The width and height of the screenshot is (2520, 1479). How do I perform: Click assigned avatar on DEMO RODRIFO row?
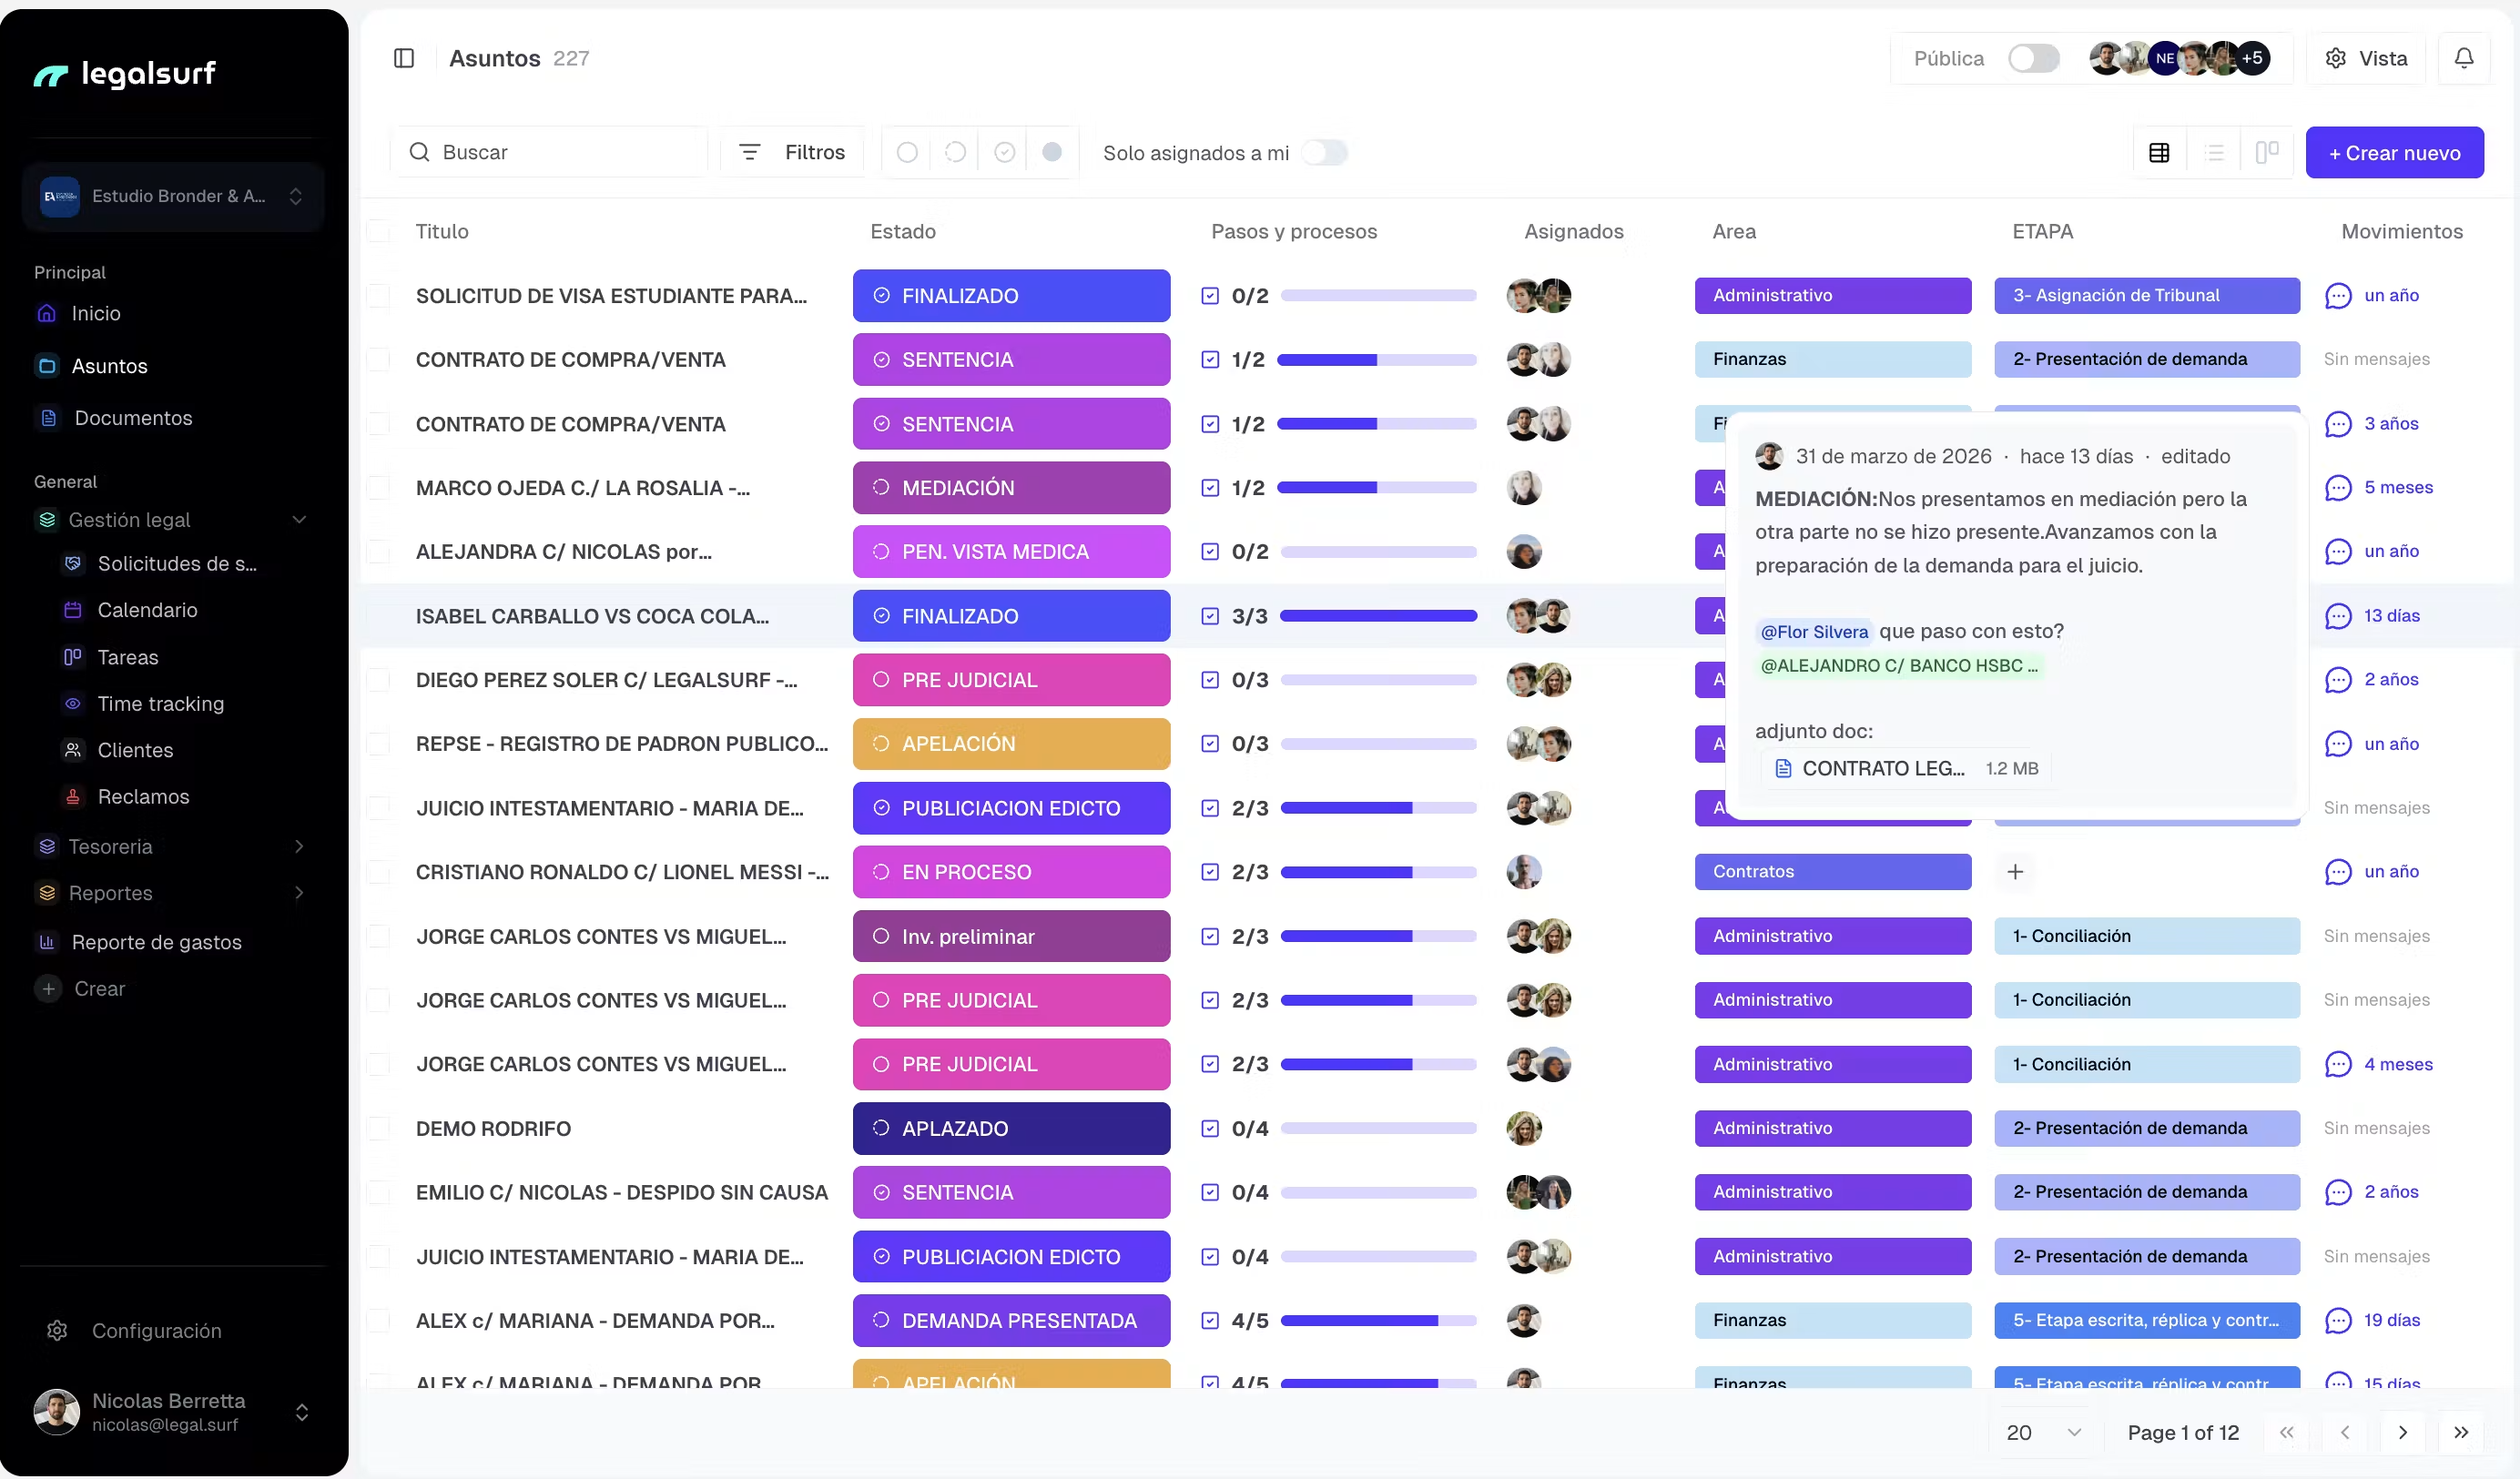(1523, 1129)
